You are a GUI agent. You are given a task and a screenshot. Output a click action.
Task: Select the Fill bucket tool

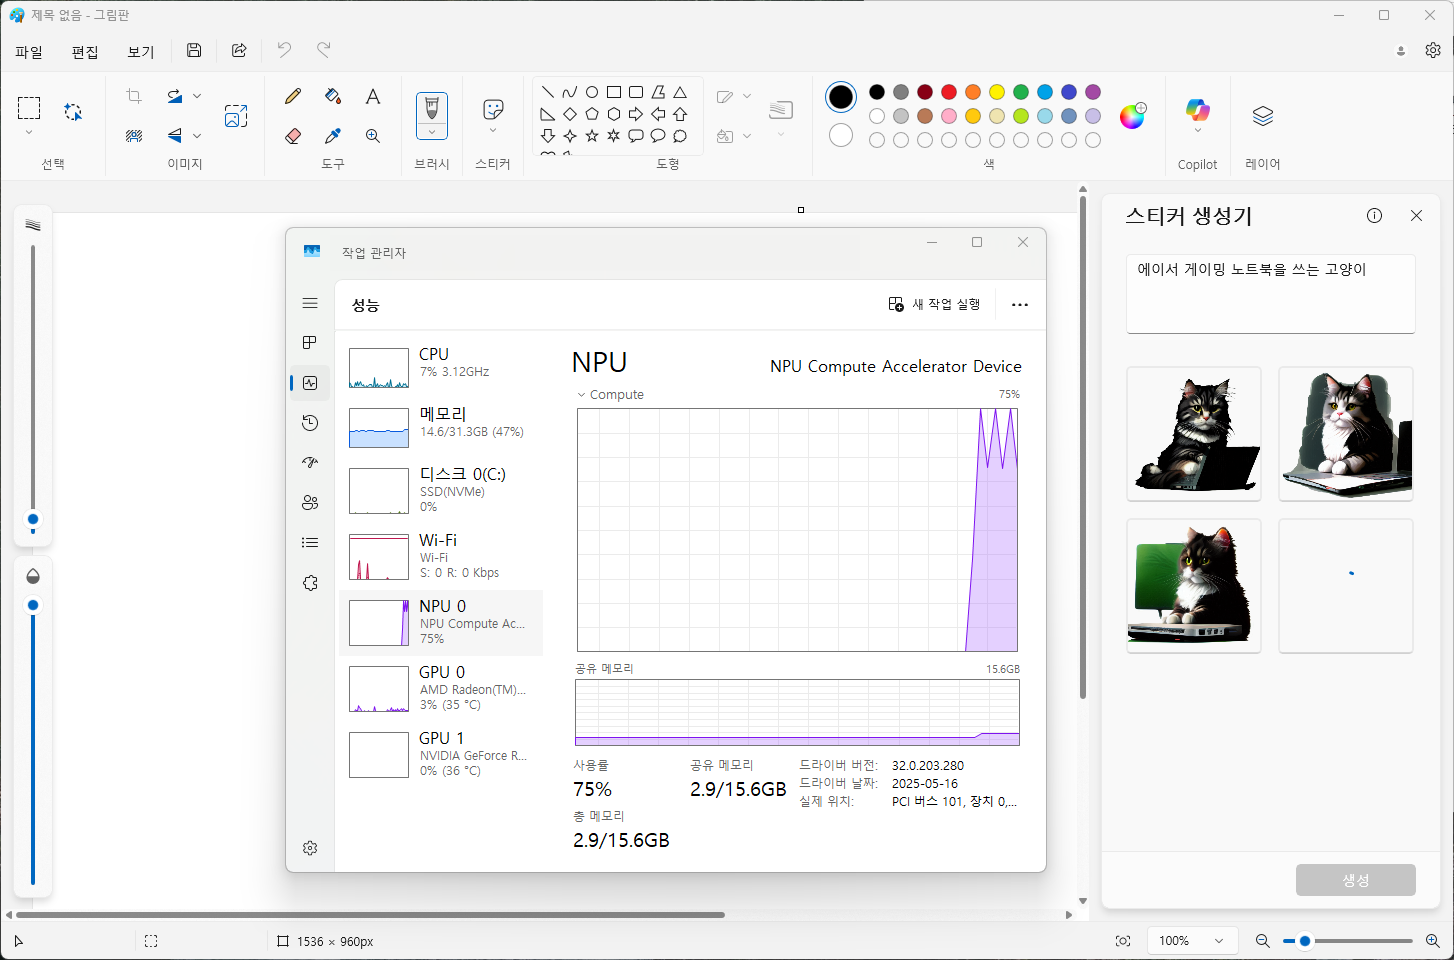tap(333, 96)
